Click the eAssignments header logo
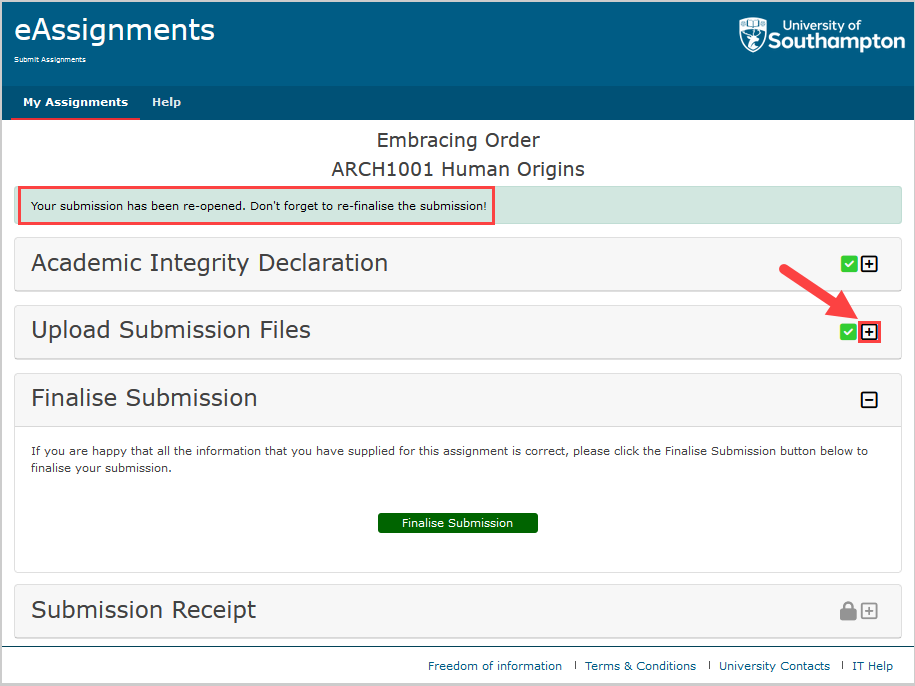The width and height of the screenshot is (915, 686). click(113, 29)
